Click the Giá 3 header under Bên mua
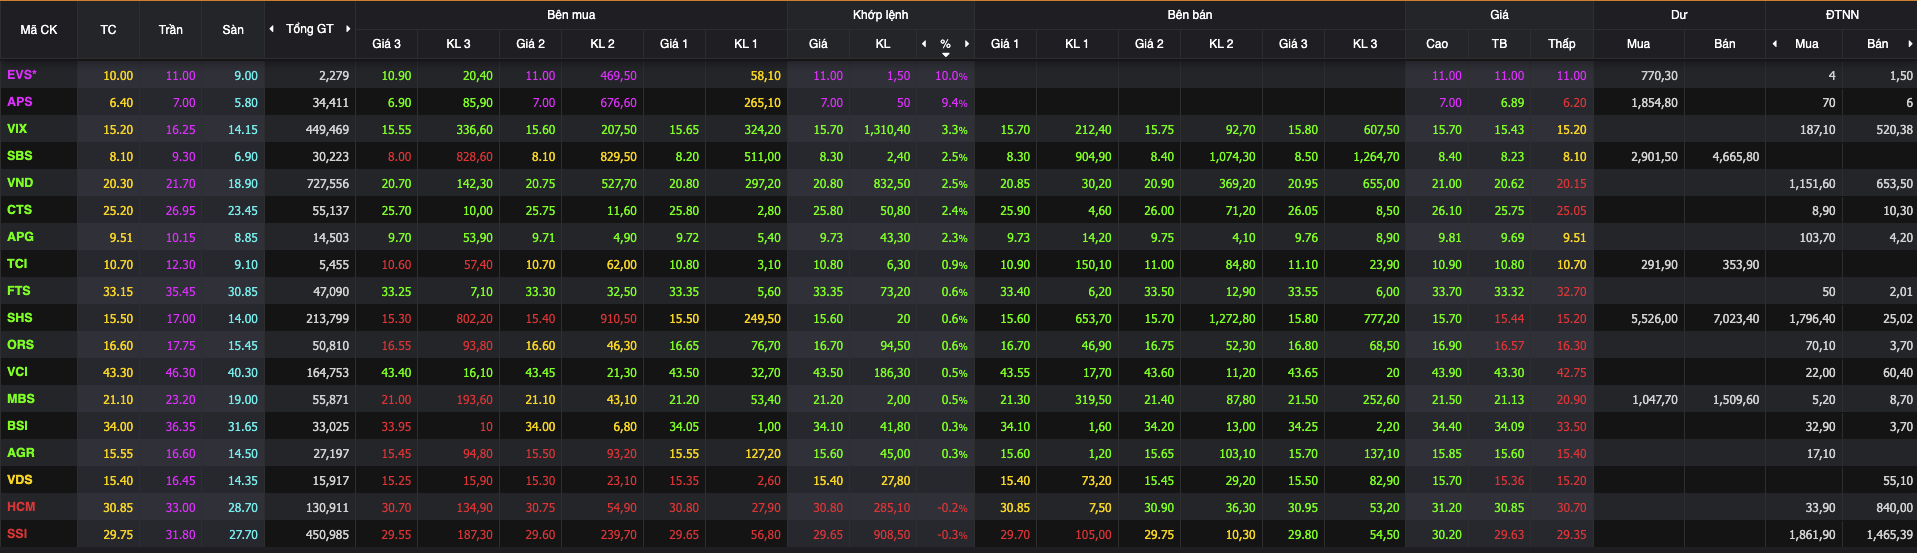The width and height of the screenshot is (1917, 553). [x=387, y=44]
